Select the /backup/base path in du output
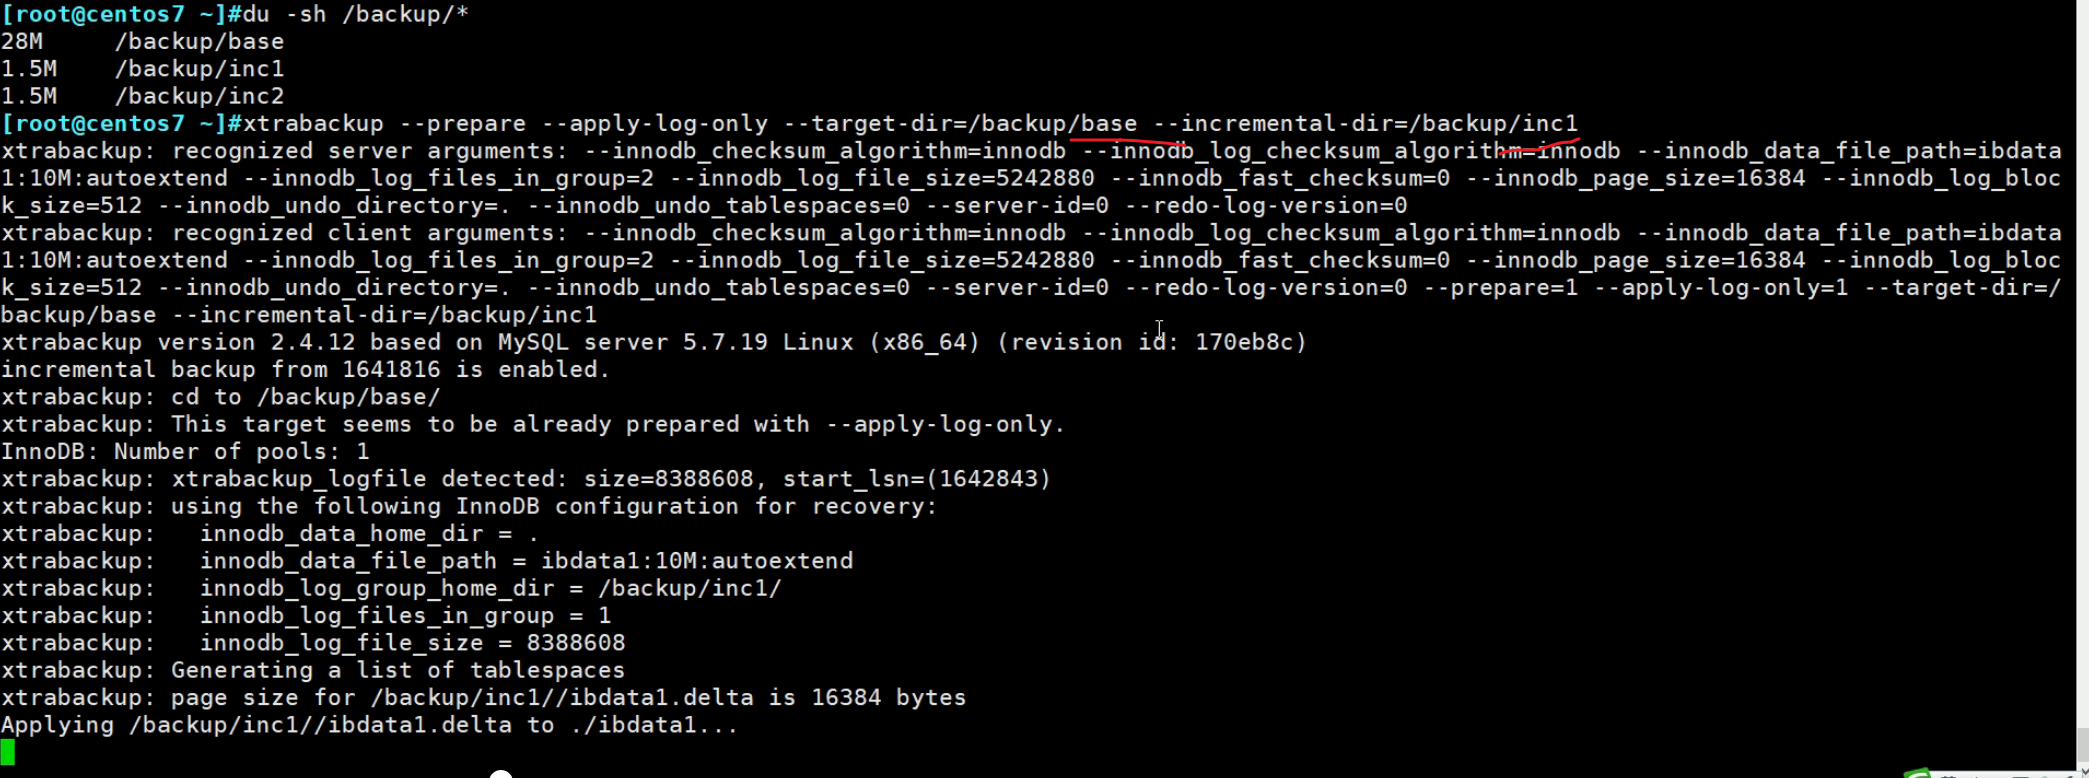Screen dimensions: 2089x778 pyautogui.click(x=199, y=42)
